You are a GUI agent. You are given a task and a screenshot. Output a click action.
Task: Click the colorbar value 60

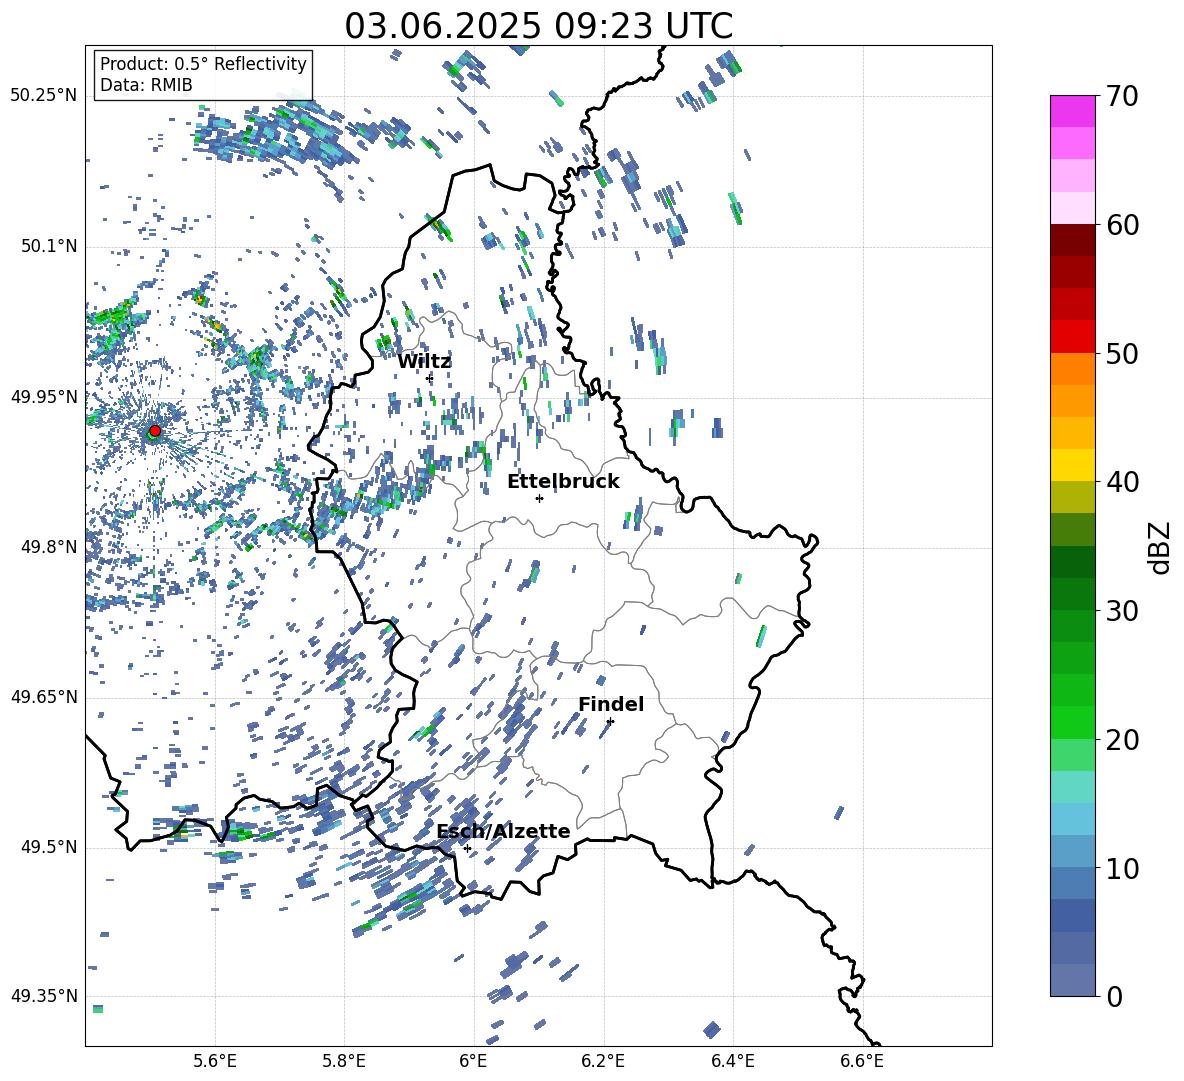pos(1122,225)
